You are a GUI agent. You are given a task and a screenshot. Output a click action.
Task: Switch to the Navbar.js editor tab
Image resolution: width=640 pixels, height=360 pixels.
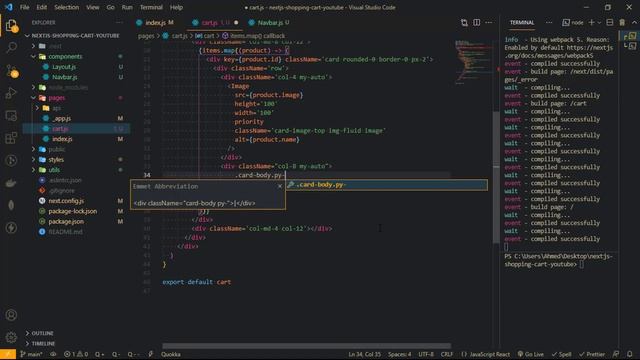click(x=270, y=22)
